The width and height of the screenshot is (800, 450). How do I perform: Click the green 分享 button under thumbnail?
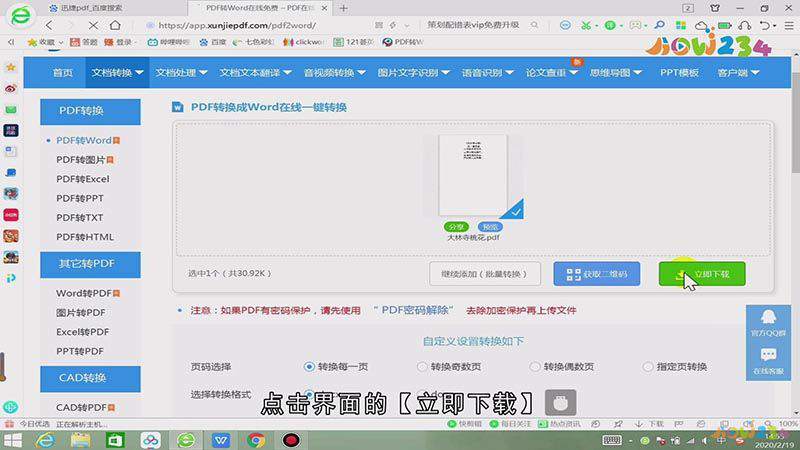pyautogui.click(x=456, y=227)
